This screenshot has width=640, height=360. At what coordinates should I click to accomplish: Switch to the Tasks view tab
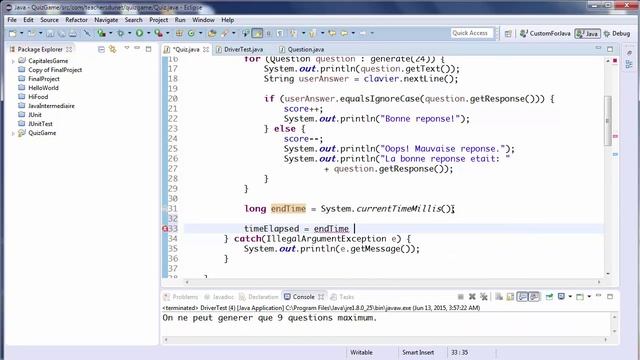tap(342, 297)
